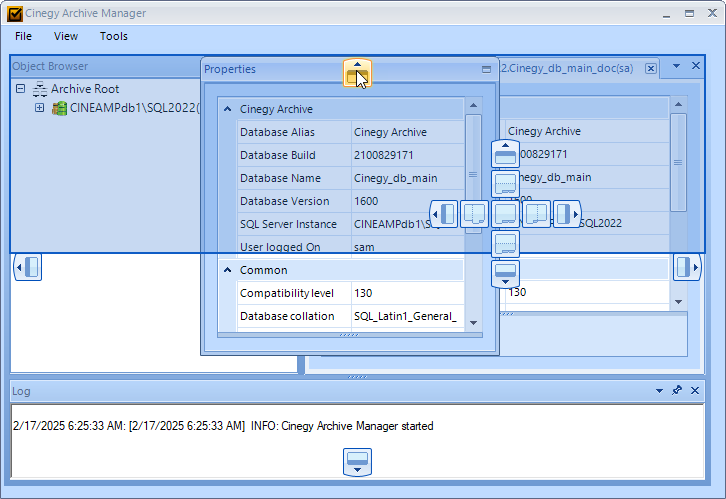Screen dimensions: 726x499
Task: Collapse the Archive Root tree node
Action: pyautogui.click(x=20, y=88)
